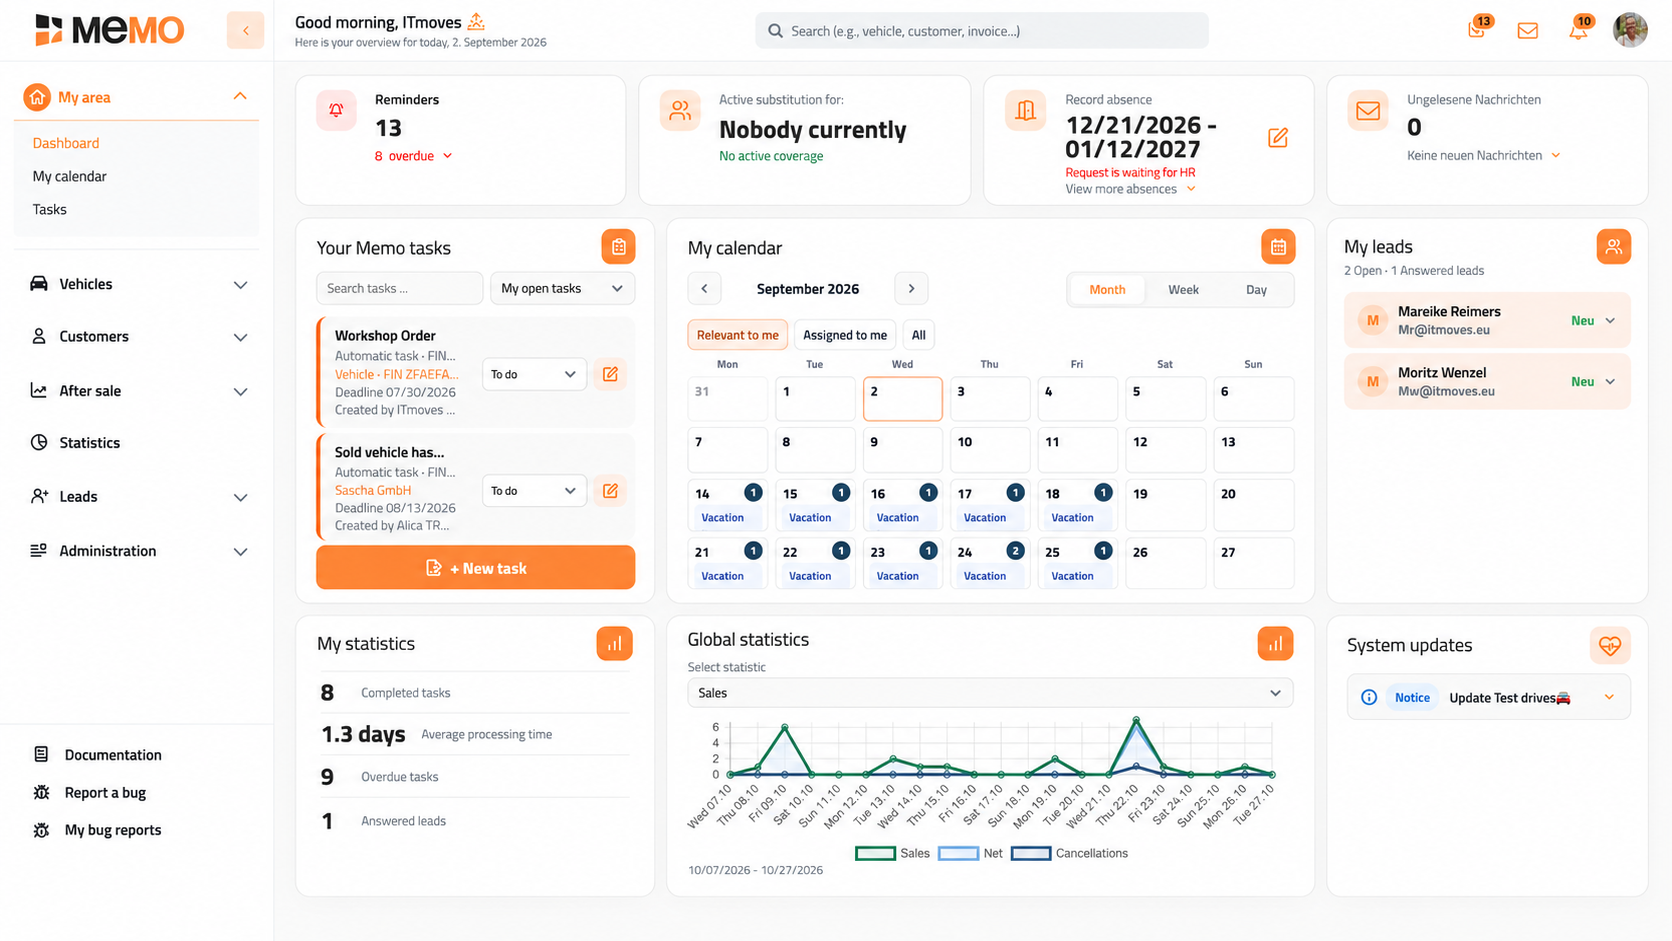Switch calendar to Week view
Viewport: 1672px width, 941px height.
tap(1183, 290)
